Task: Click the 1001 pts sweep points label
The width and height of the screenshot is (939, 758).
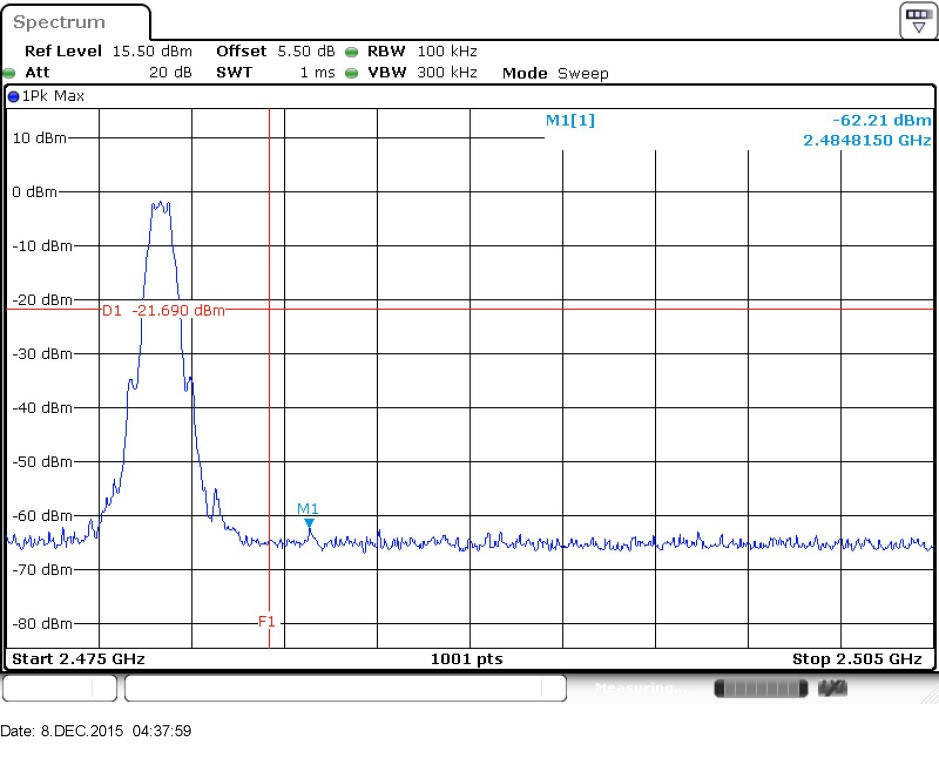Action: click(467, 659)
